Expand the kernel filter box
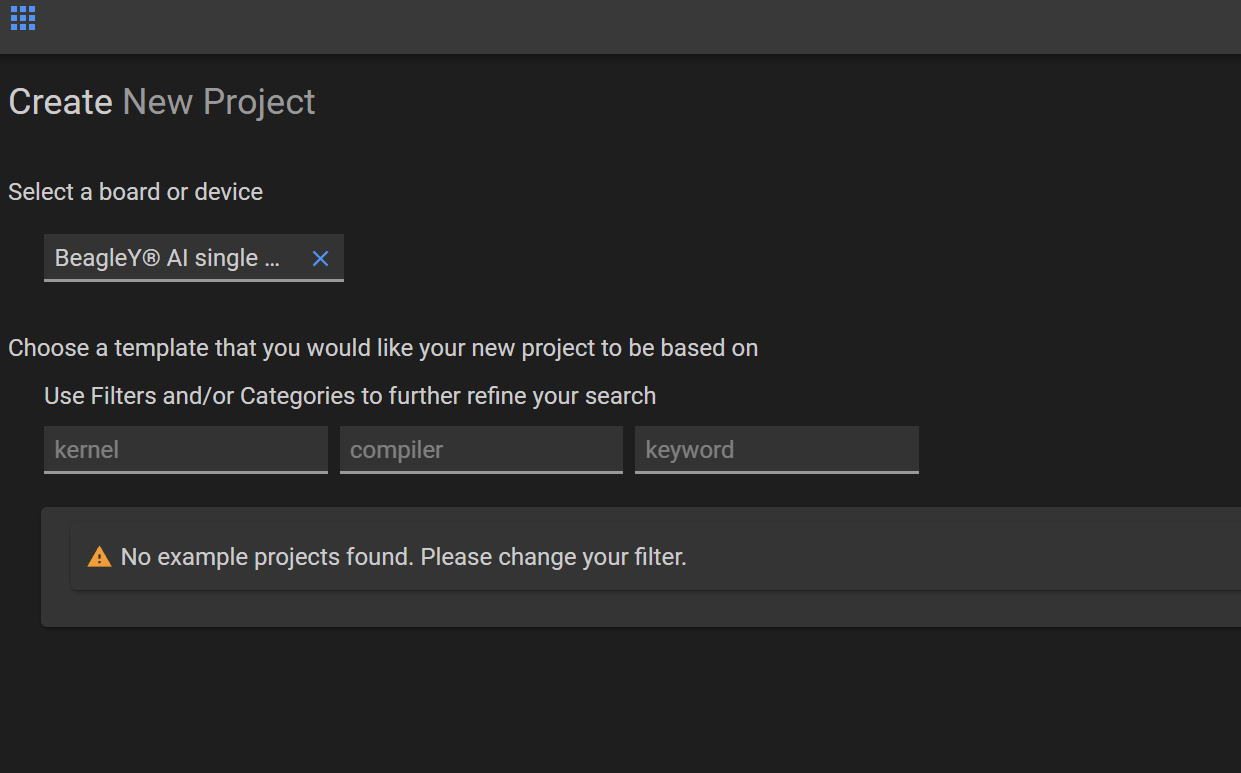The height and width of the screenshot is (773, 1241). point(185,450)
